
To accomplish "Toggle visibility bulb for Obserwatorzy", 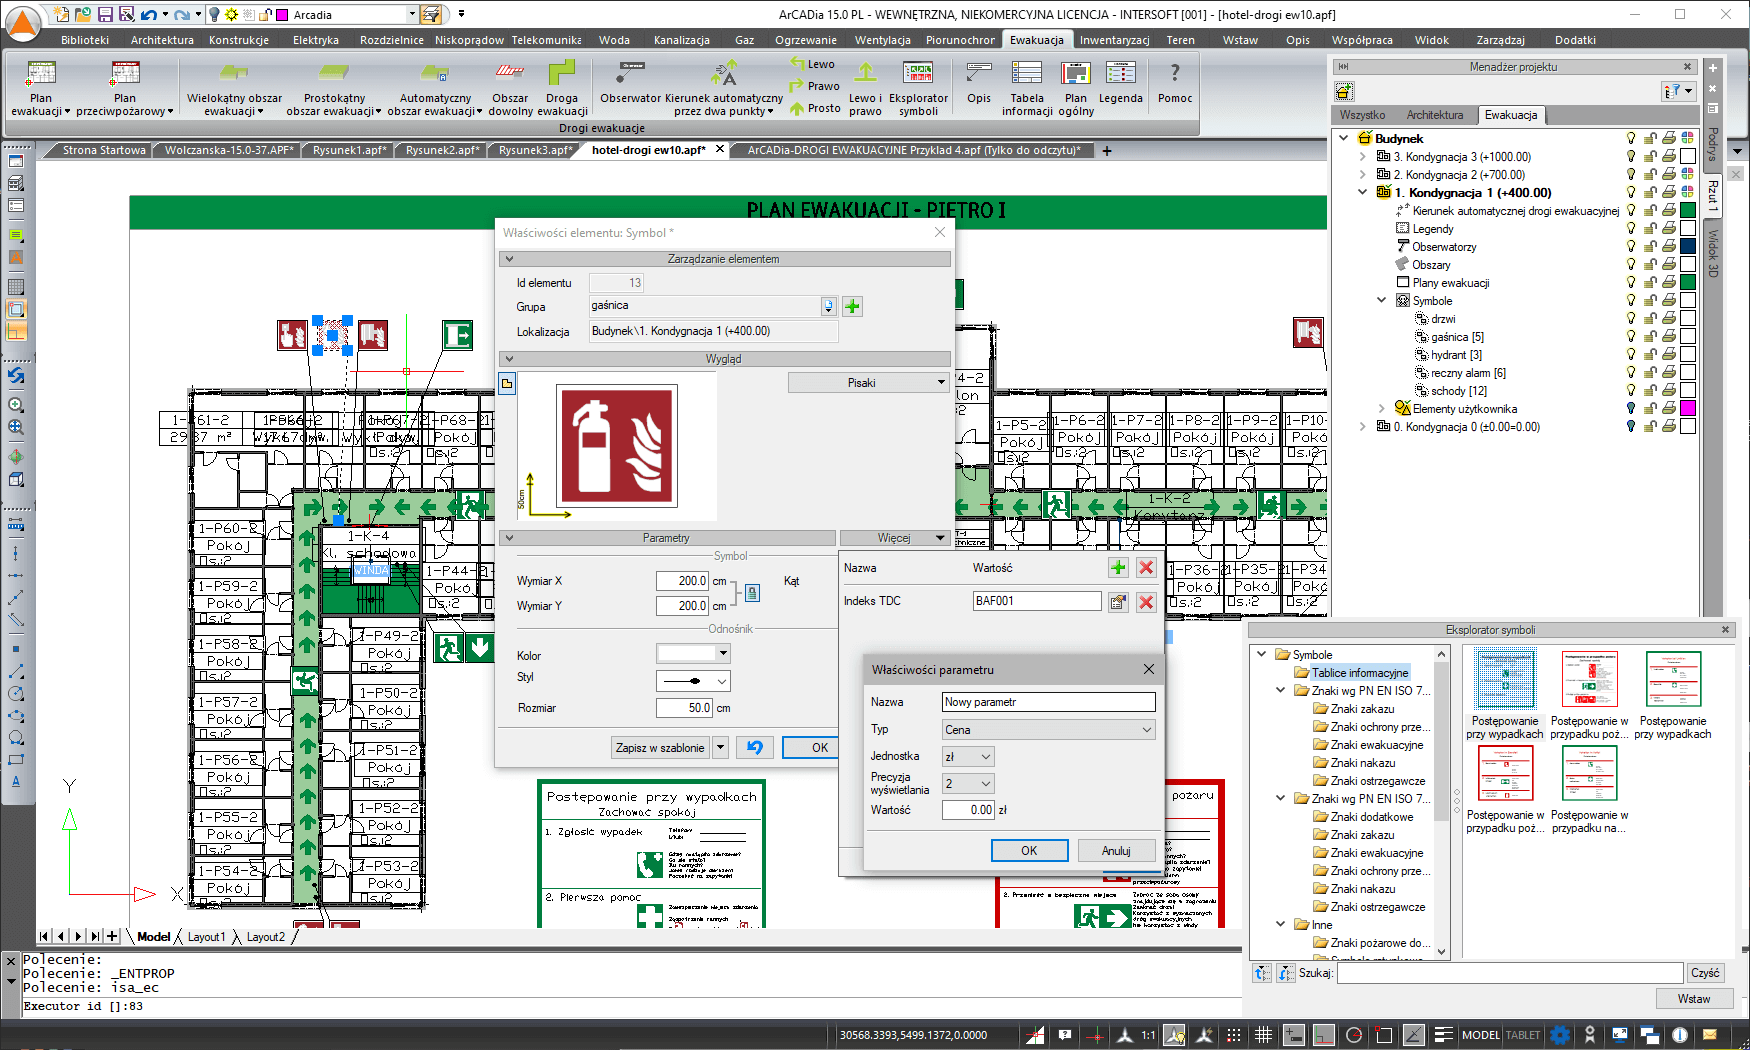I will [1631, 247].
